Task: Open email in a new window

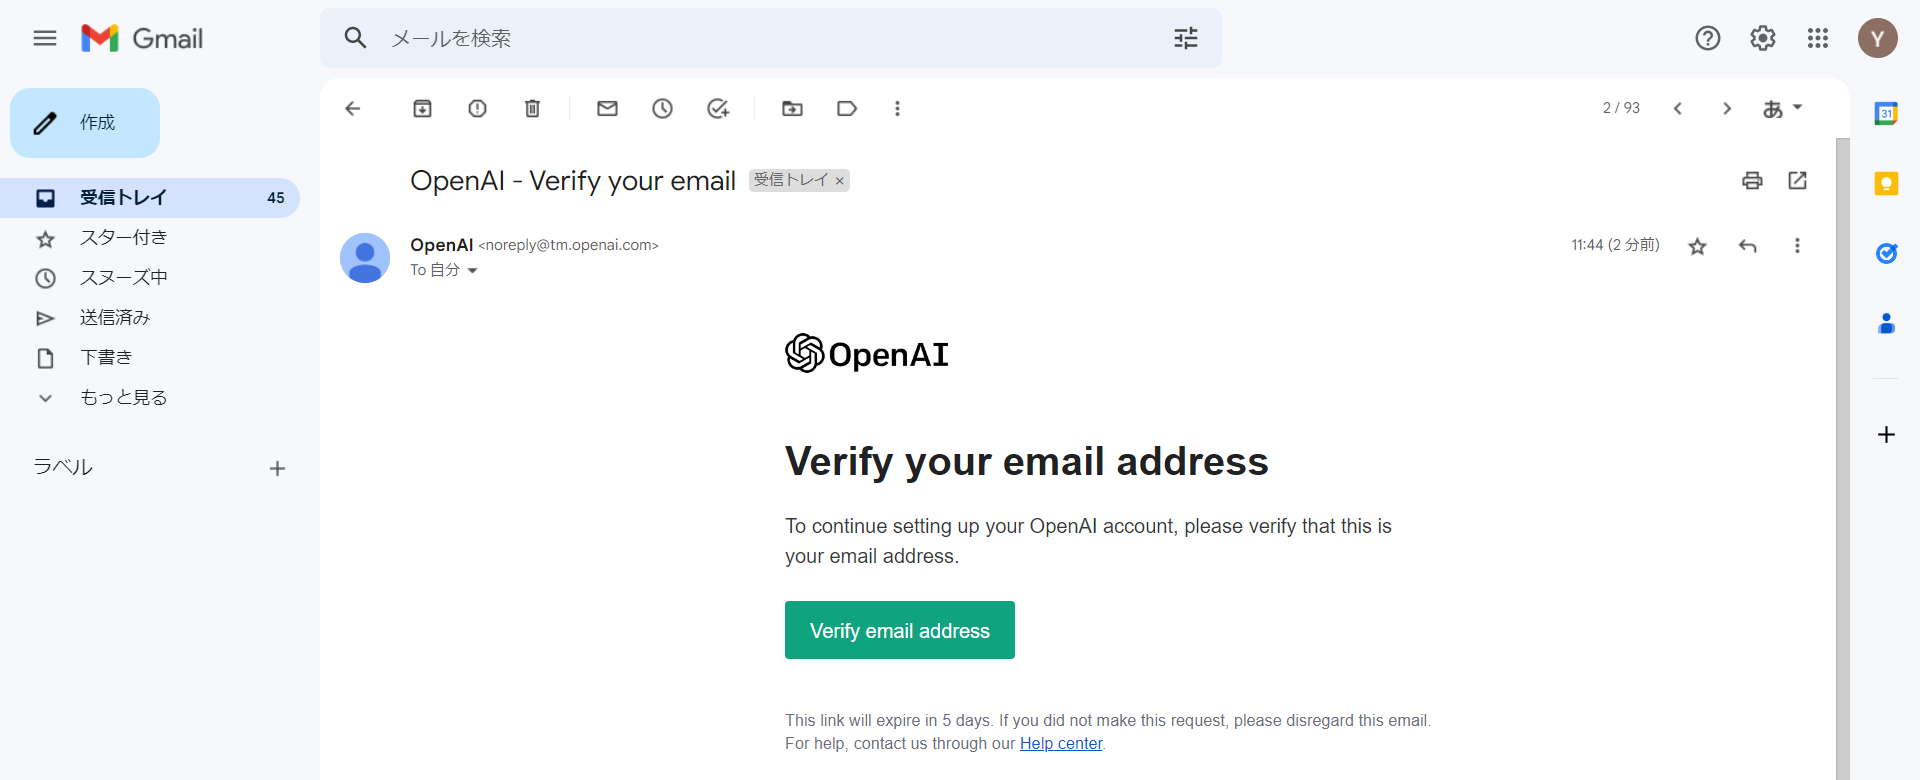Action: tap(1797, 181)
